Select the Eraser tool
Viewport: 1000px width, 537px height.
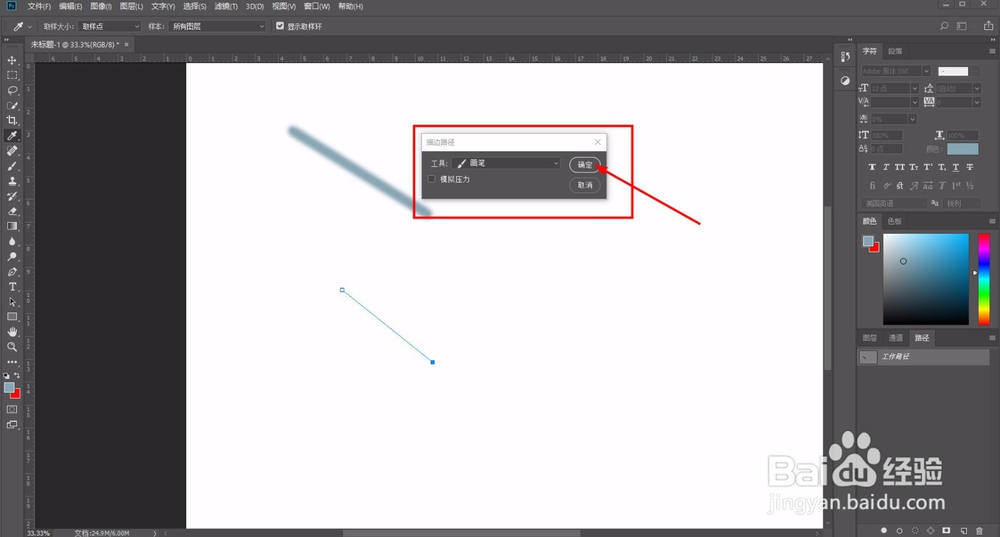coord(12,211)
